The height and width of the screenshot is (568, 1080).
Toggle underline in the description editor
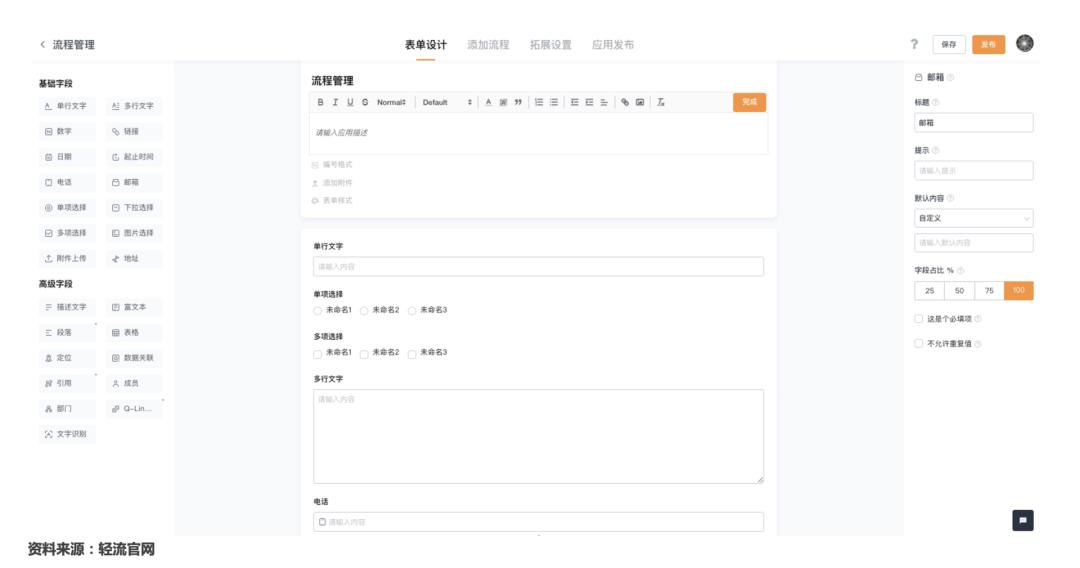(x=350, y=102)
